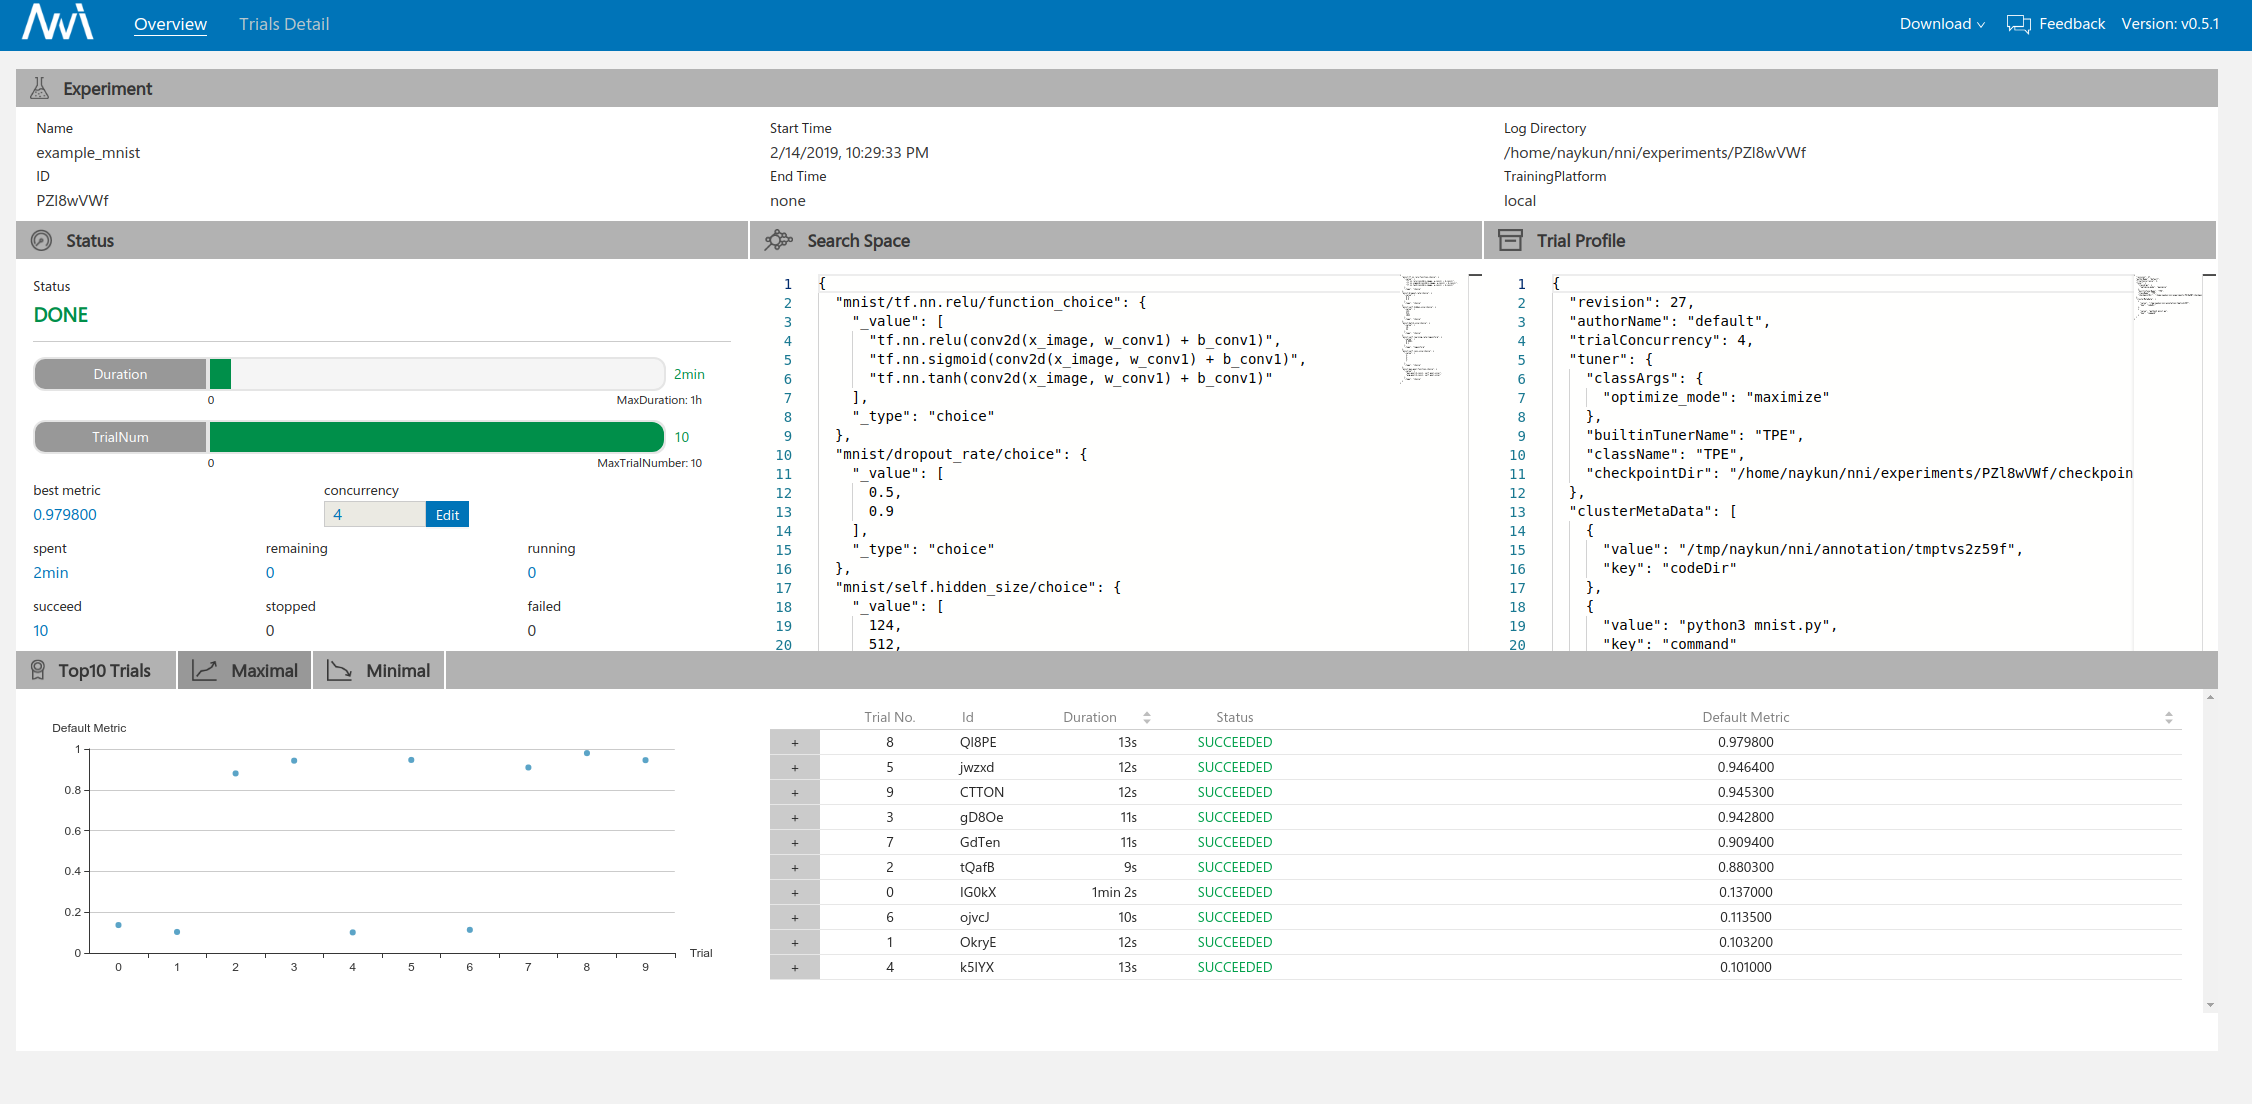This screenshot has height=1104, width=2252.
Task: Click the Feedback chat icon
Action: [x=2018, y=24]
